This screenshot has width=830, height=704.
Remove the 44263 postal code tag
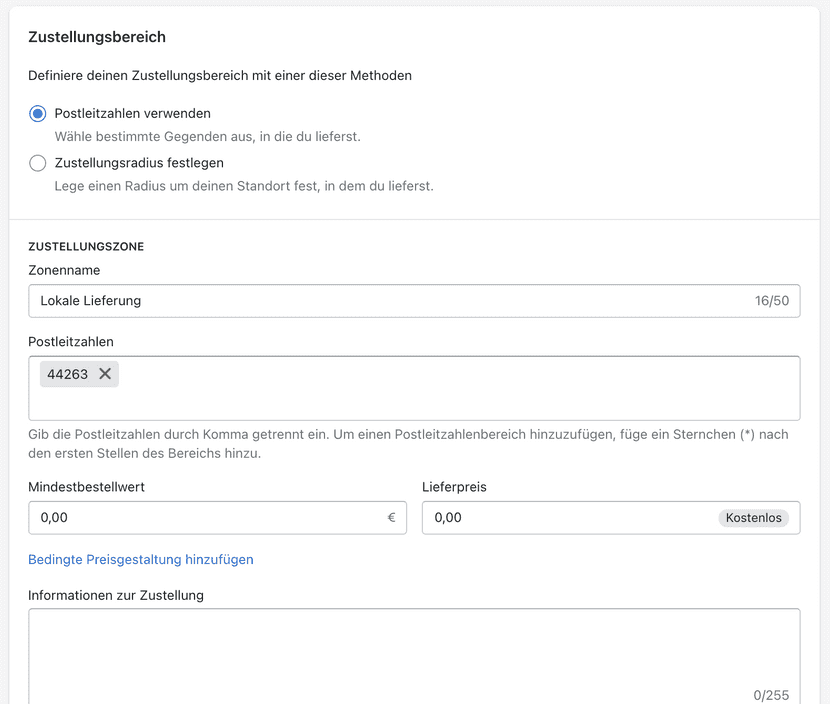tap(105, 374)
